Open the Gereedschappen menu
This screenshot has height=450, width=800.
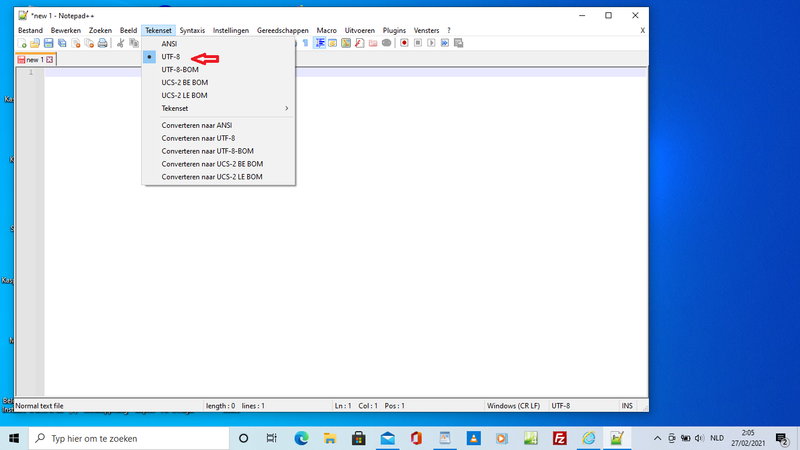pos(283,31)
